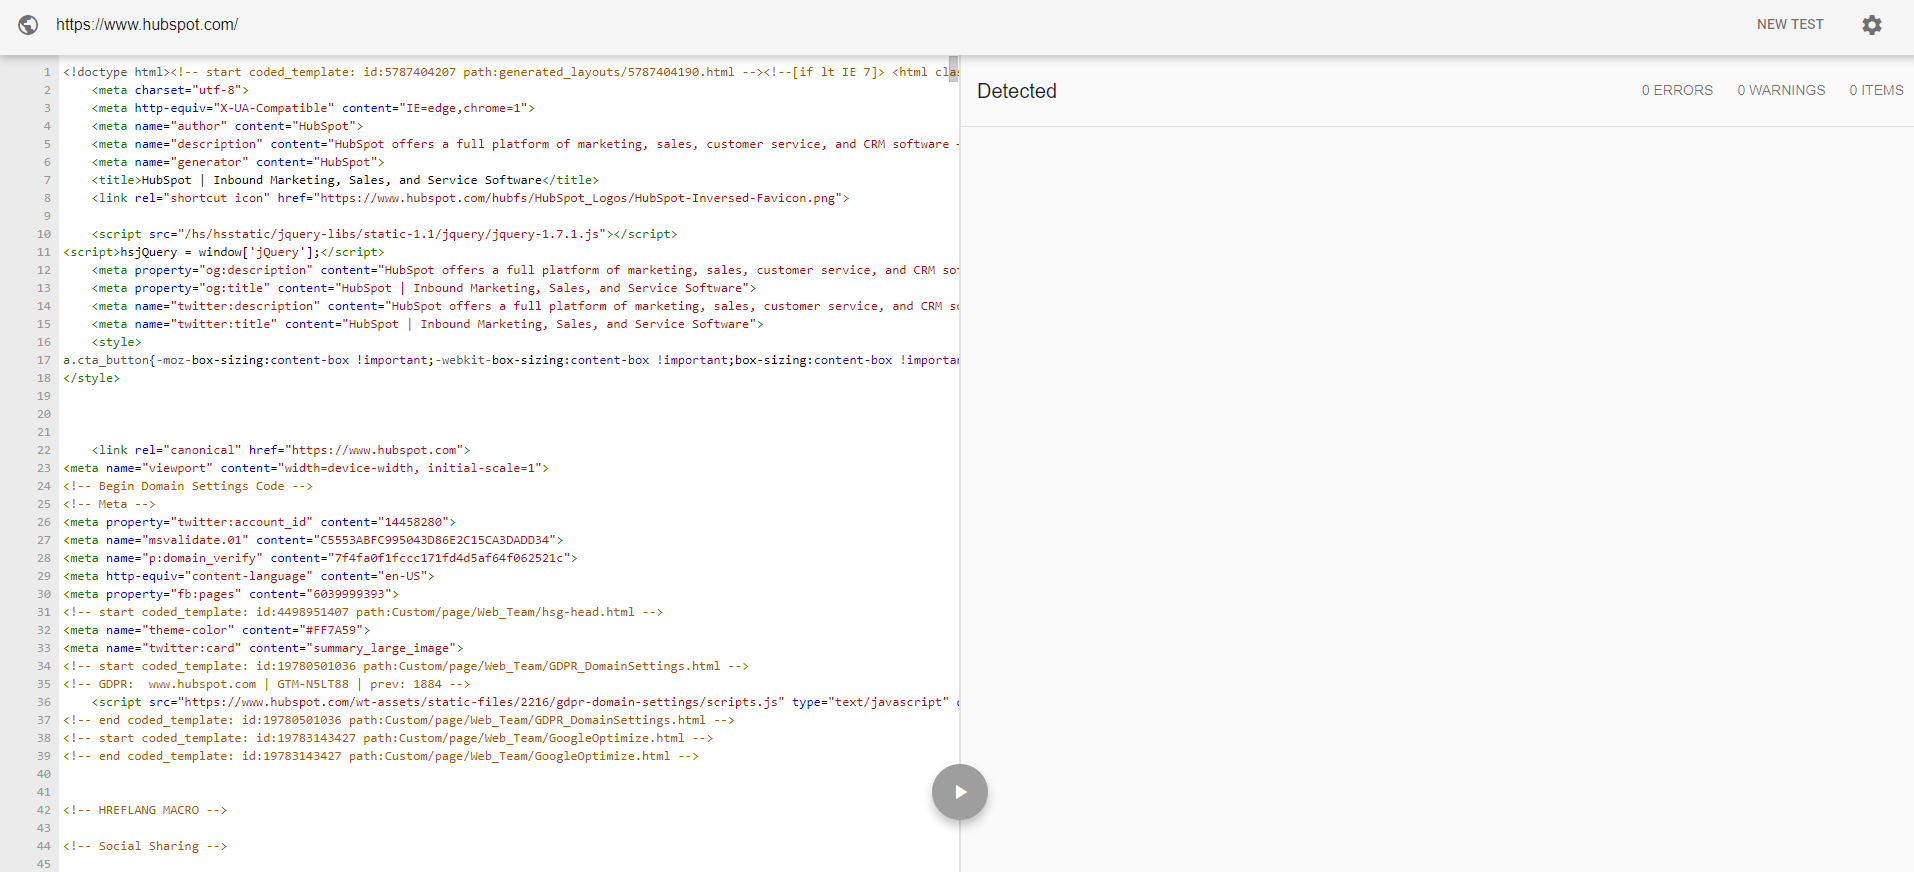Click the twitter:card meta line

pos(263,648)
